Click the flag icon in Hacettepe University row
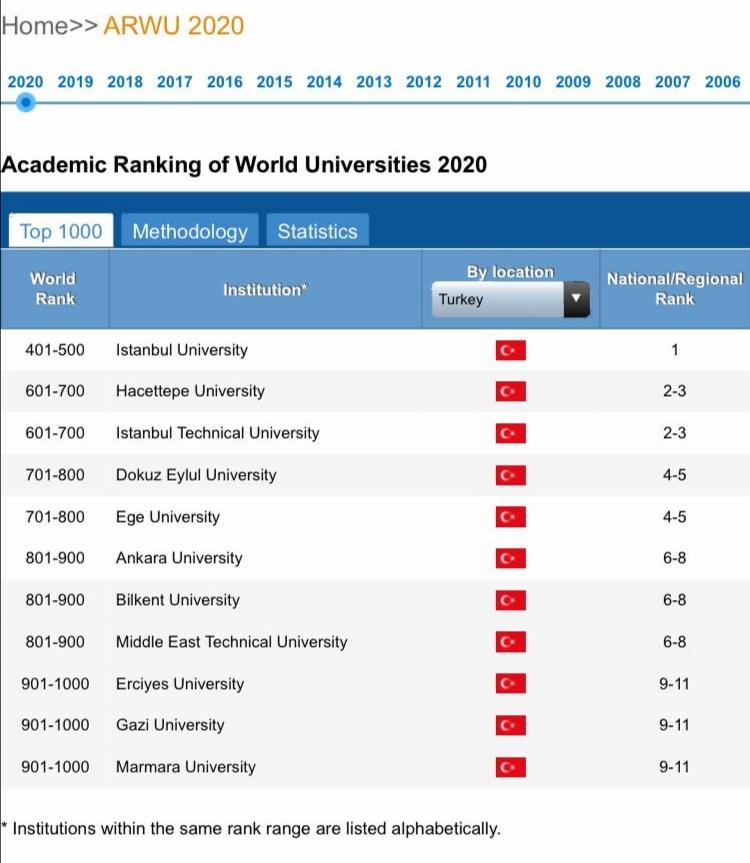The height and width of the screenshot is (863, 750). coord(510,391)
